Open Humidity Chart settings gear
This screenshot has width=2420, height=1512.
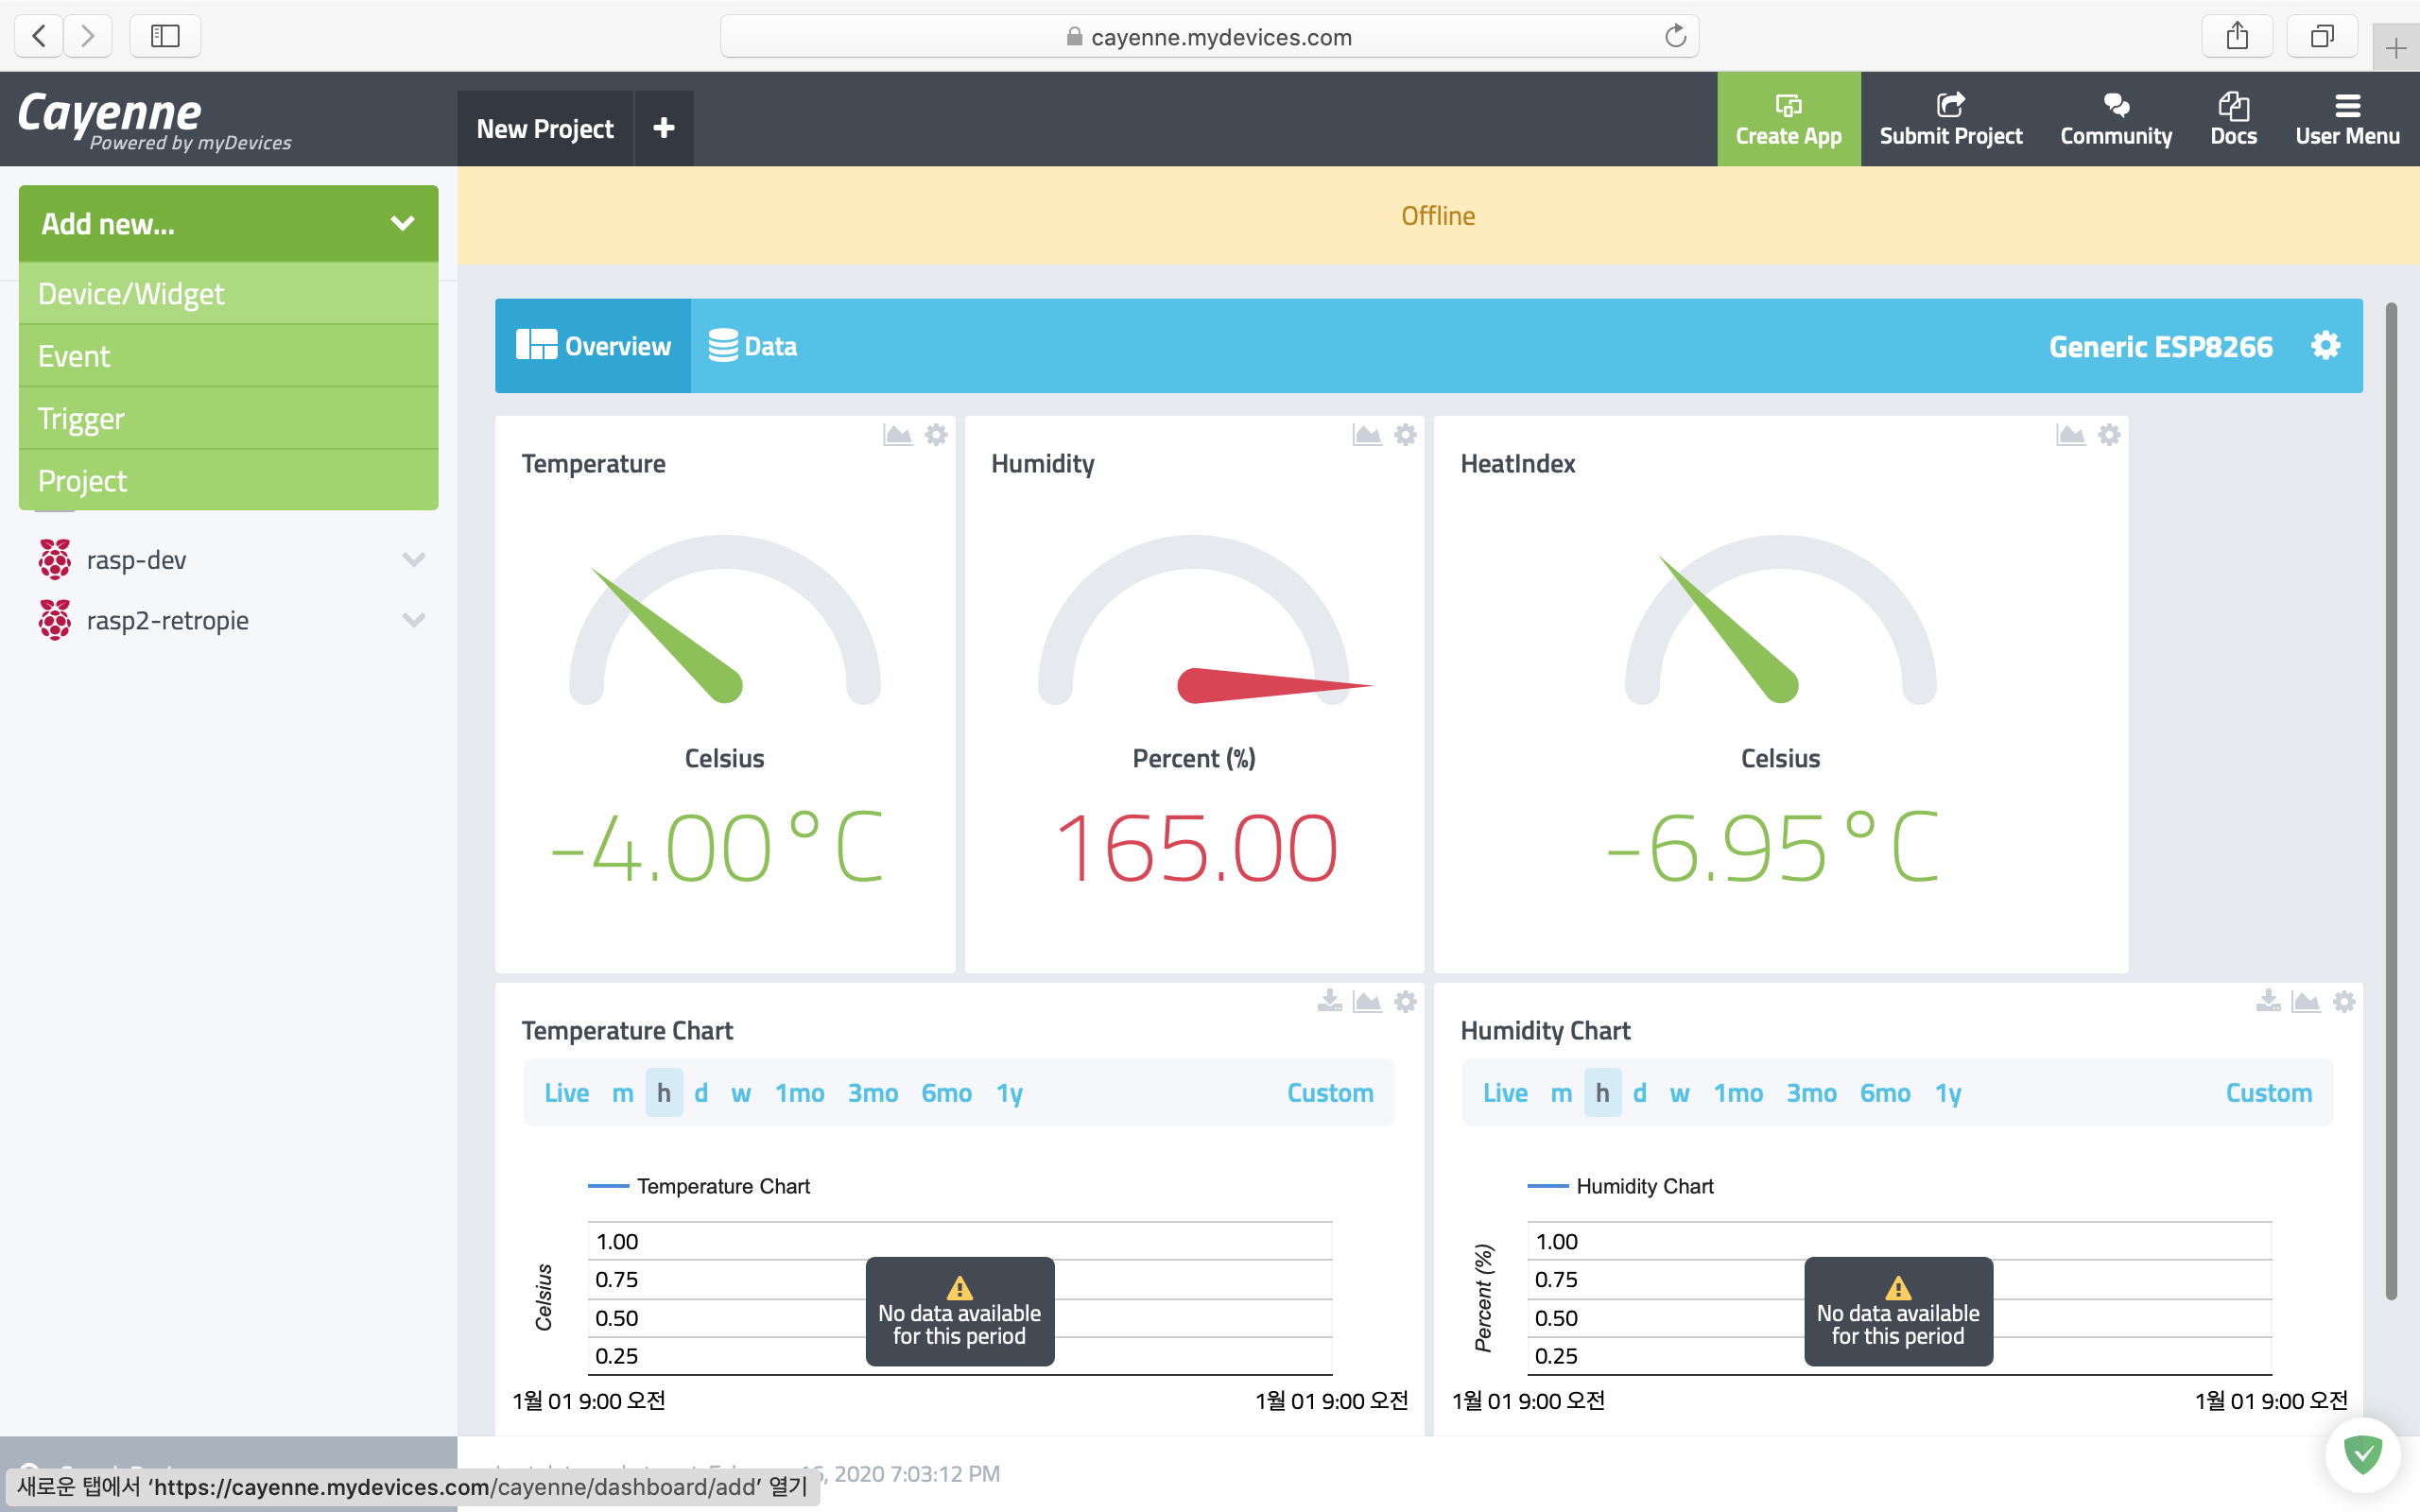(2343, 1001)
